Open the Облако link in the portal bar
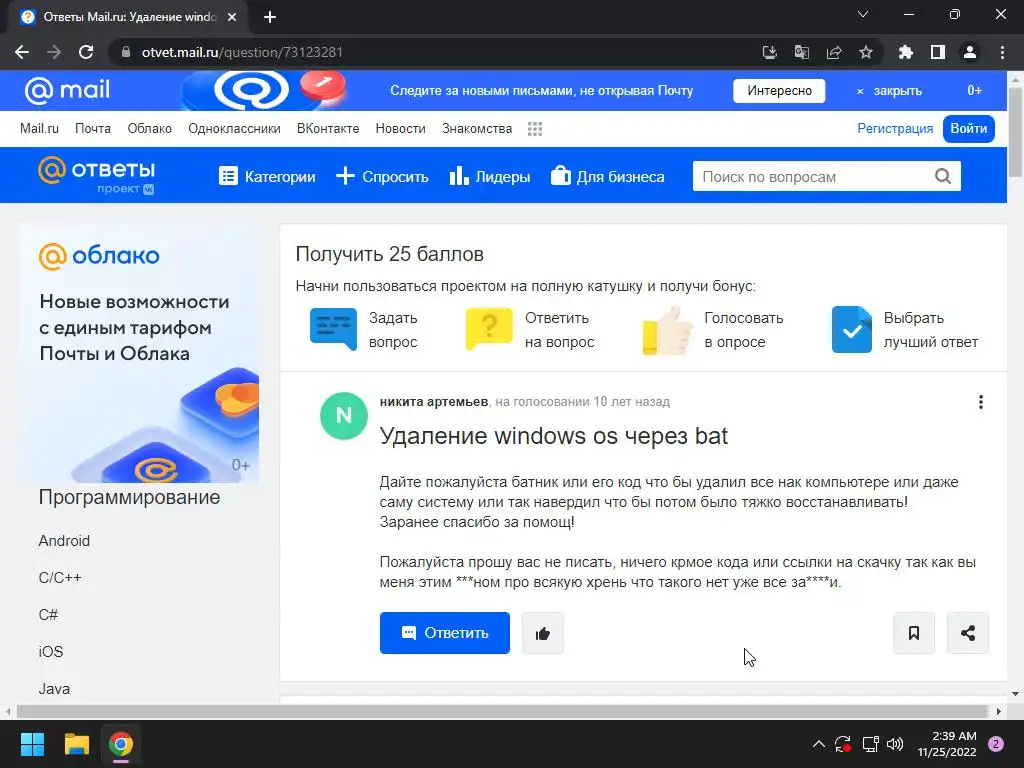 150,129
